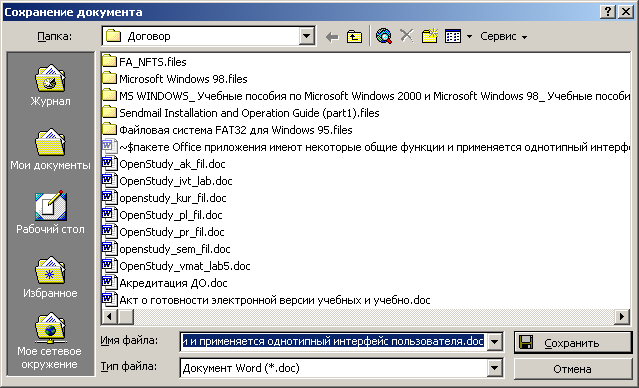Open Мое сетевое окружение
639x388 pixels.
click(50, 341)
